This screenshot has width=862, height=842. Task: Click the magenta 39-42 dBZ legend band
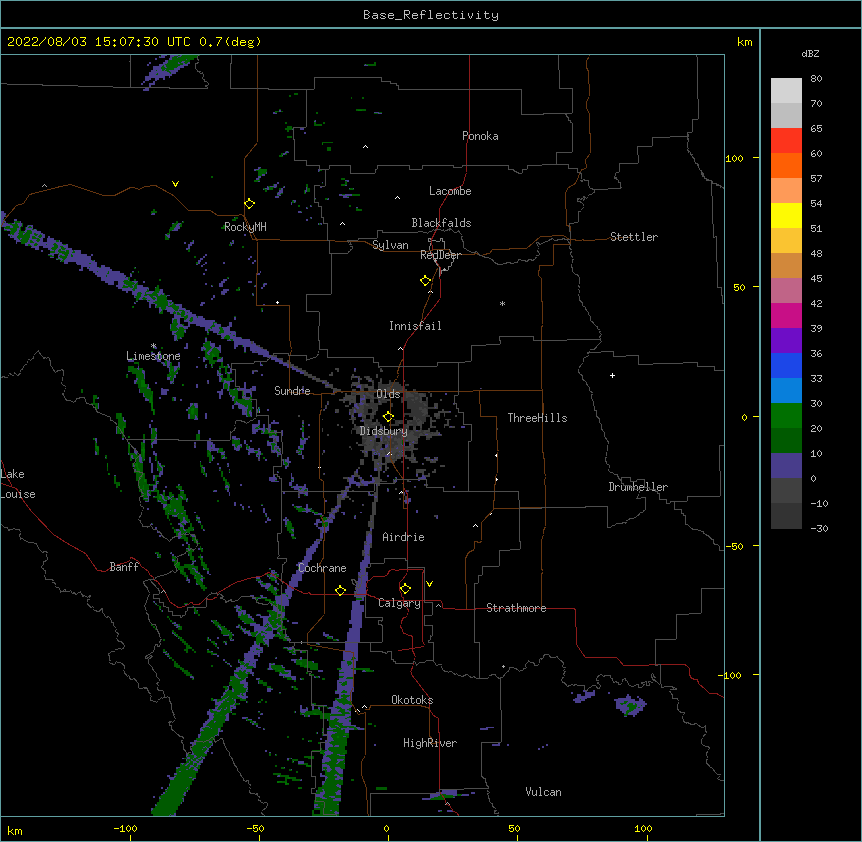point(786,315)
